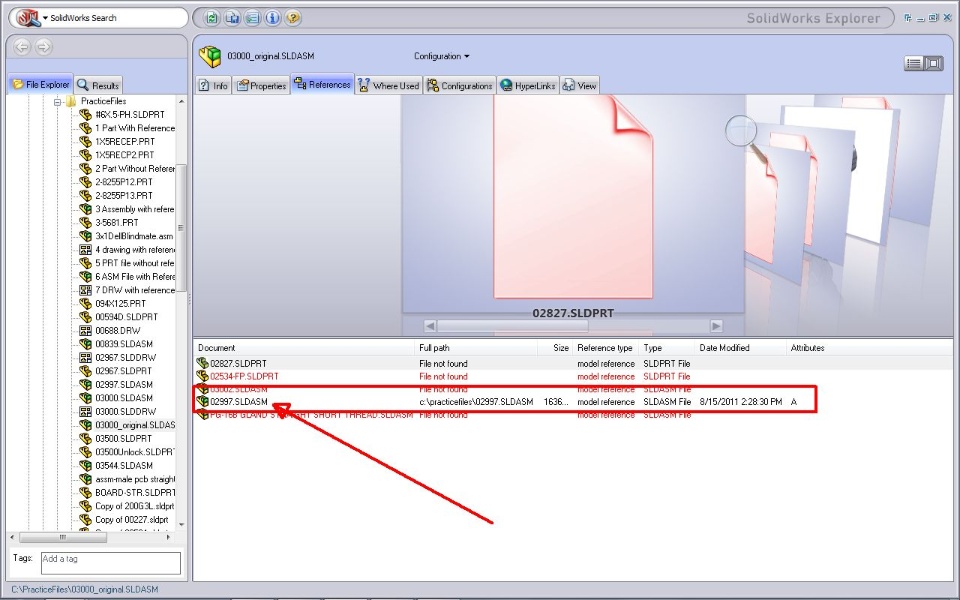The image size is (960, 600).
Task: Select 1X5RECEP.PRT in the tree
Action: [x=124, y=141]
